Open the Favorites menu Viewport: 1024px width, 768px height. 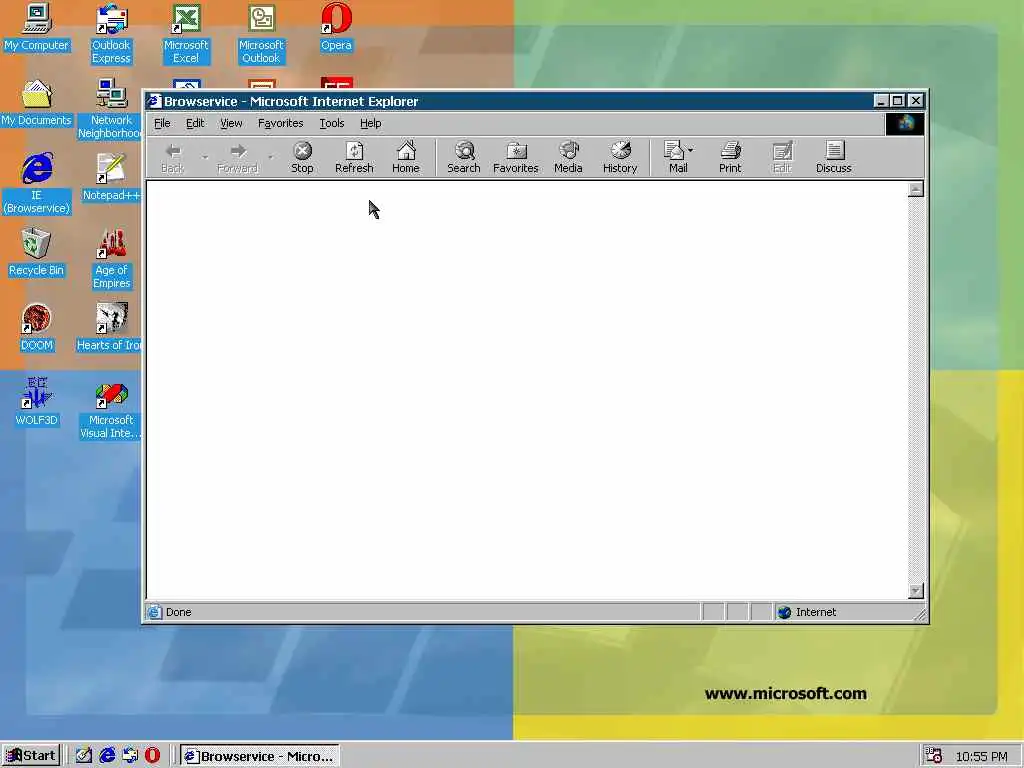[x=280, y=123]
